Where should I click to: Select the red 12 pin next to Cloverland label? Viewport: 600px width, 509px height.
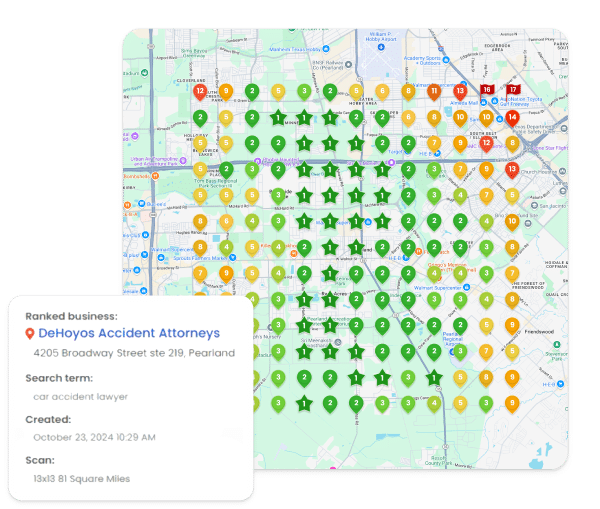200,92
